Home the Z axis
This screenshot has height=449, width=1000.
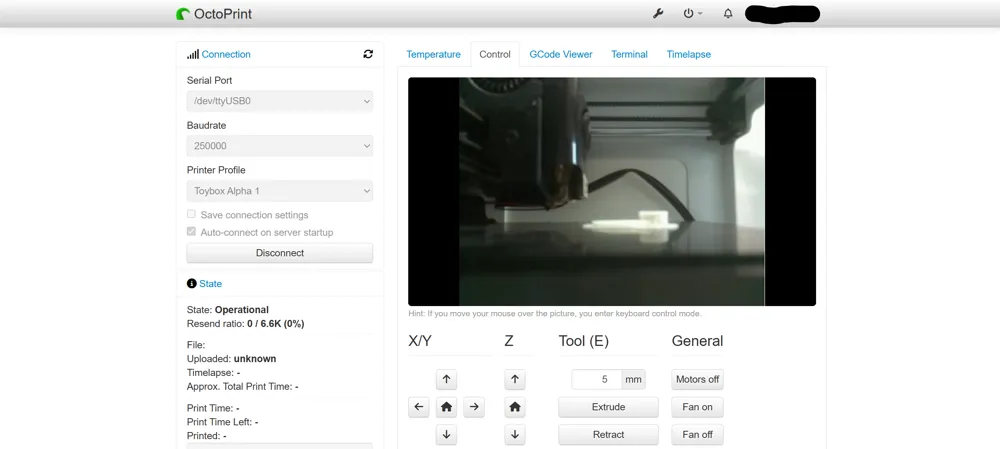[x=515, y=406]
